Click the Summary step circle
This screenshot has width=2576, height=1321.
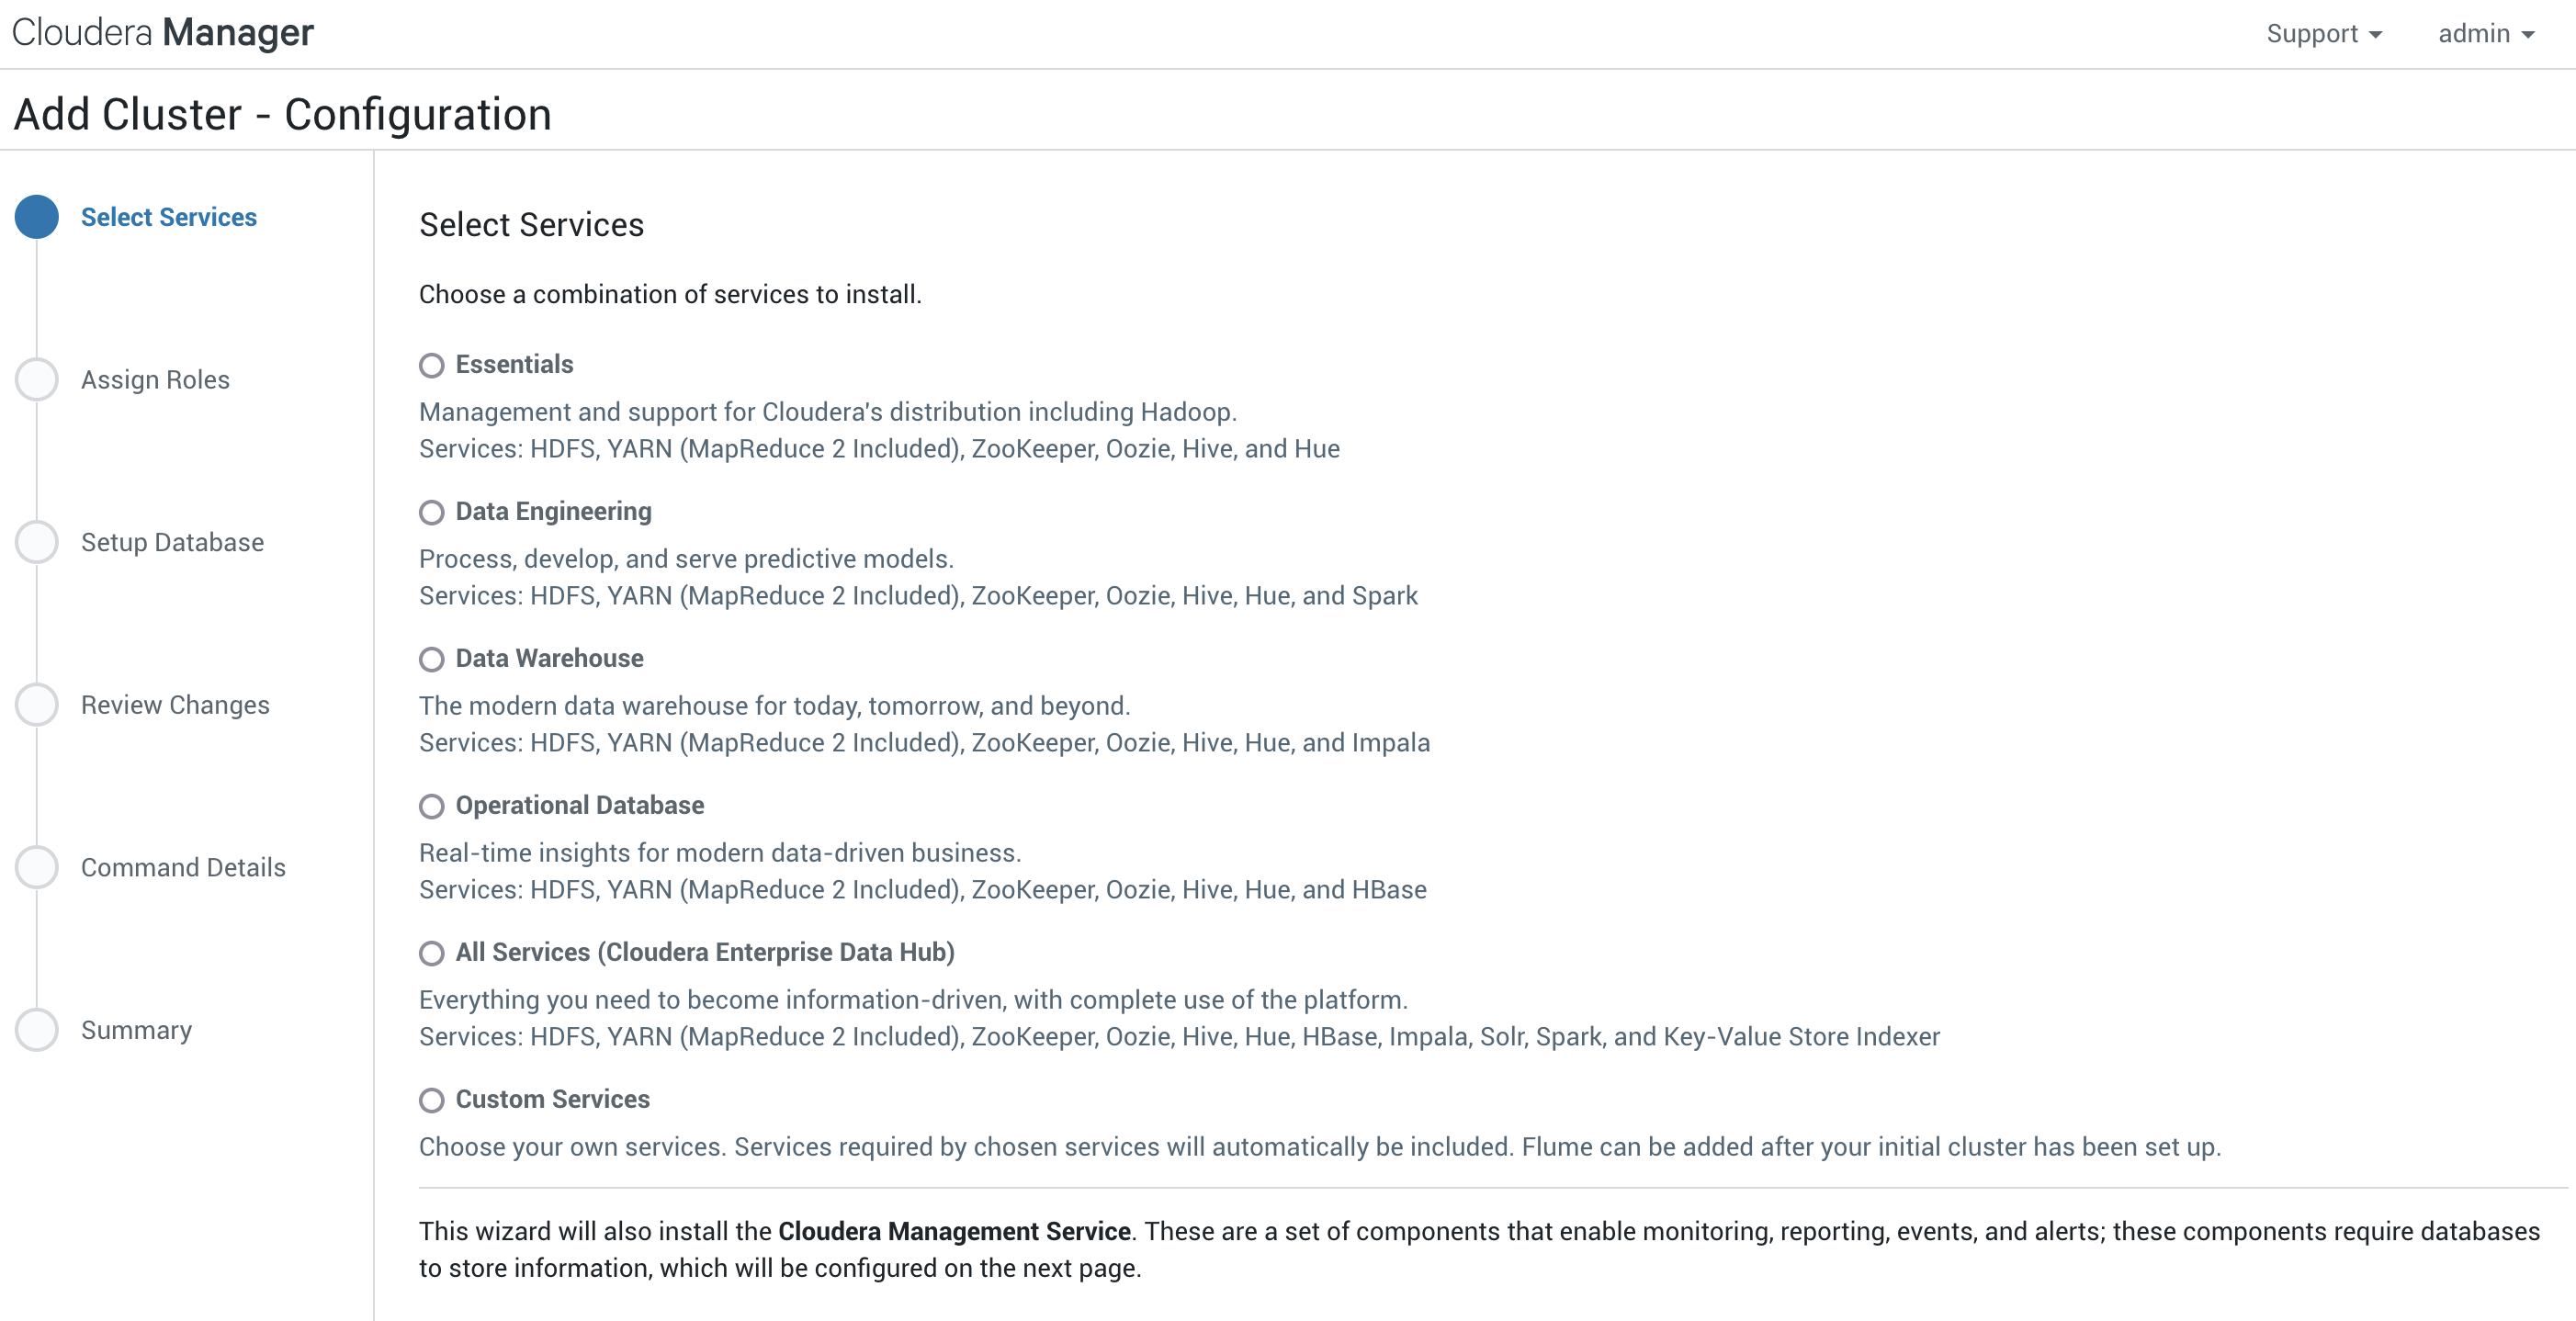click(37, 1030)
